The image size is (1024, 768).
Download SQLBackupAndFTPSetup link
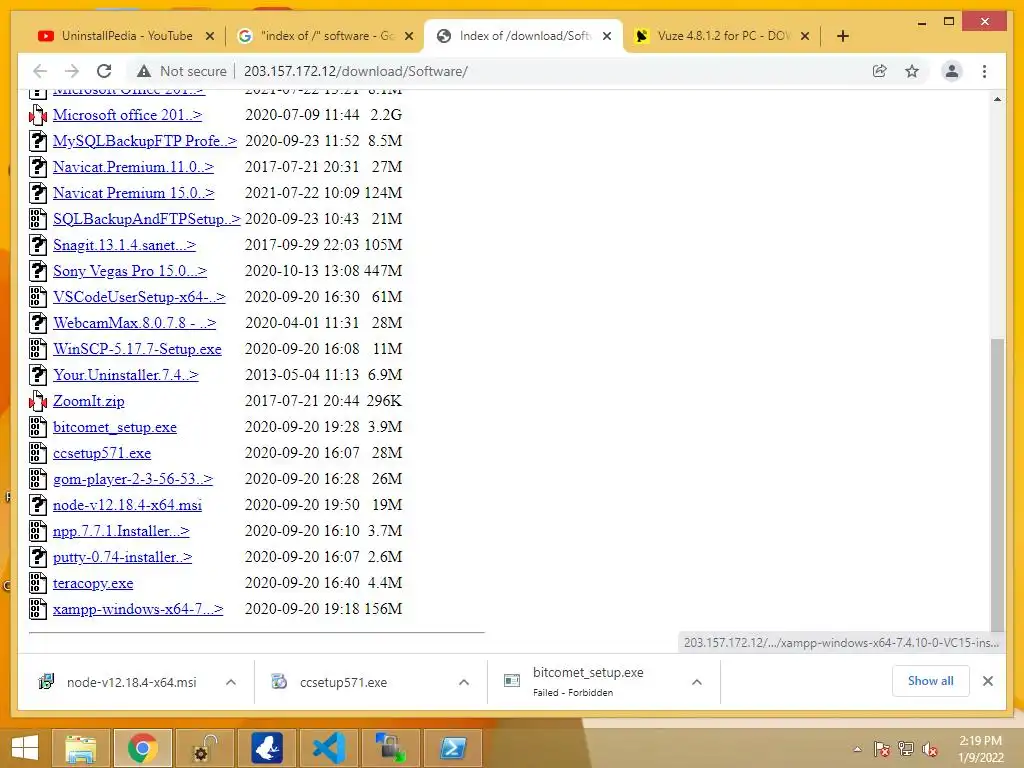(x=147, y=219)
